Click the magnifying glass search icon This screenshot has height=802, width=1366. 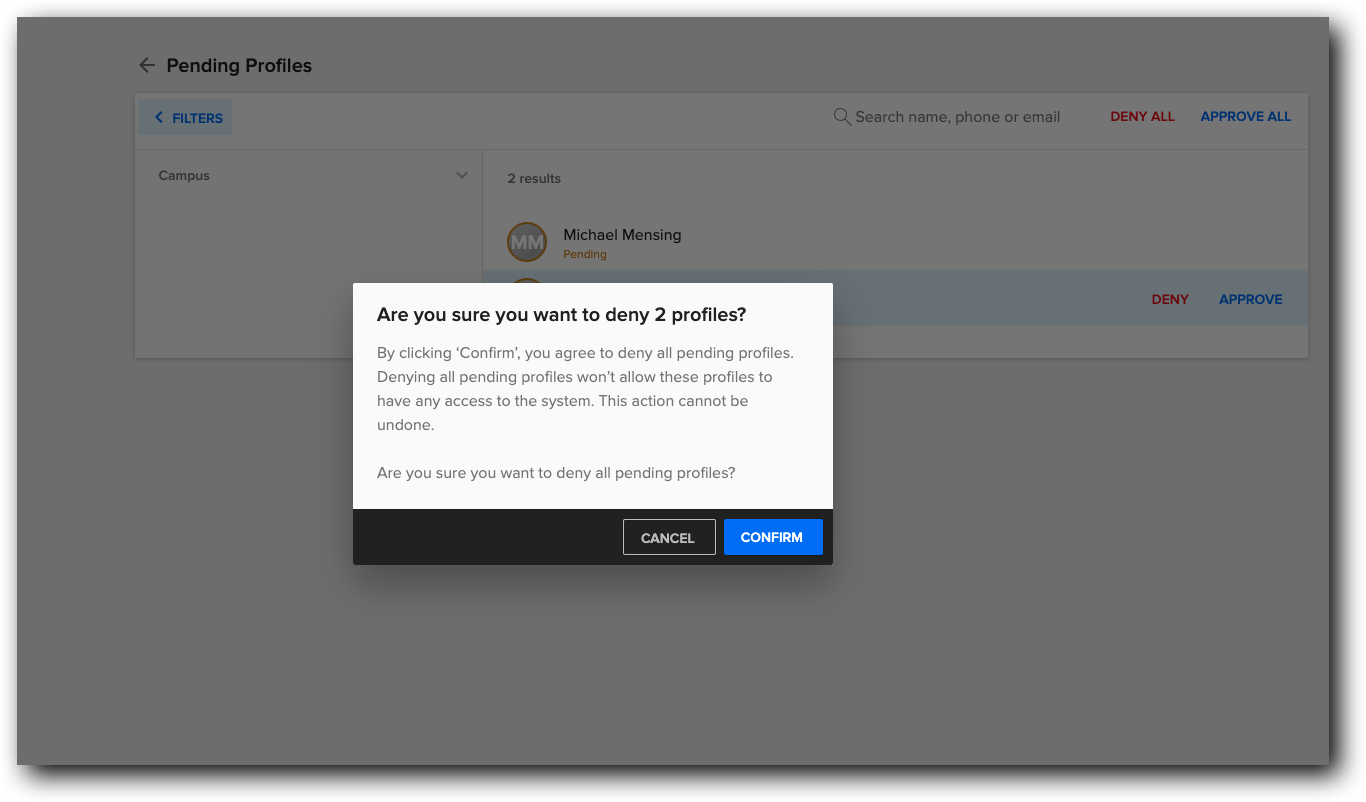(842, 117)
